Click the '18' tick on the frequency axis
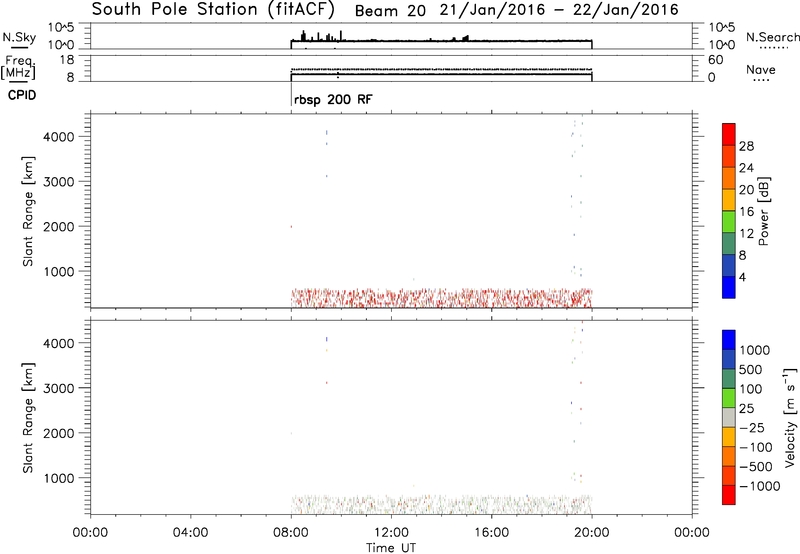The image size is (800, 554). pos(67,60)
